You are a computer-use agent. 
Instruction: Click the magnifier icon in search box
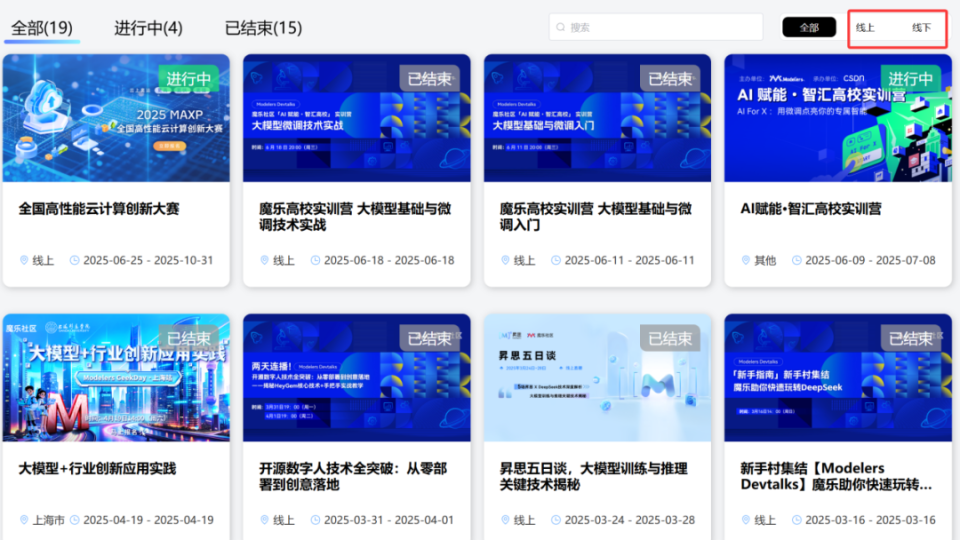tap(560, 27)
